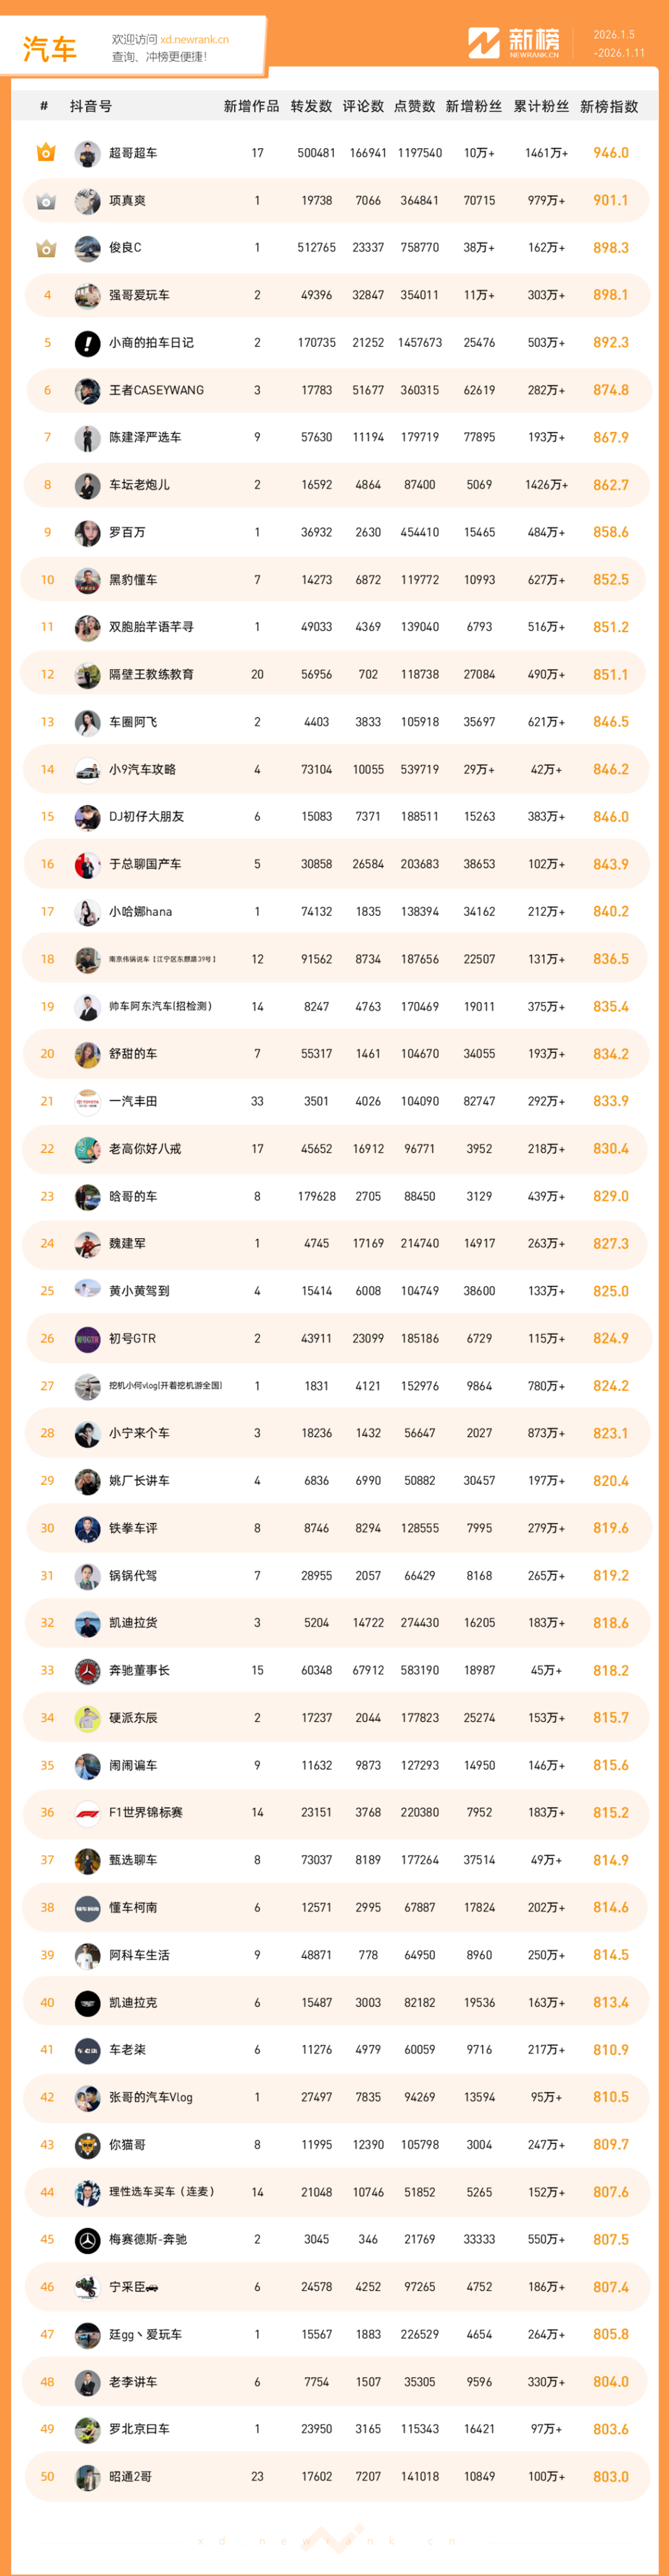Open the 超哥超车 account name

click(x=133, y=153)
